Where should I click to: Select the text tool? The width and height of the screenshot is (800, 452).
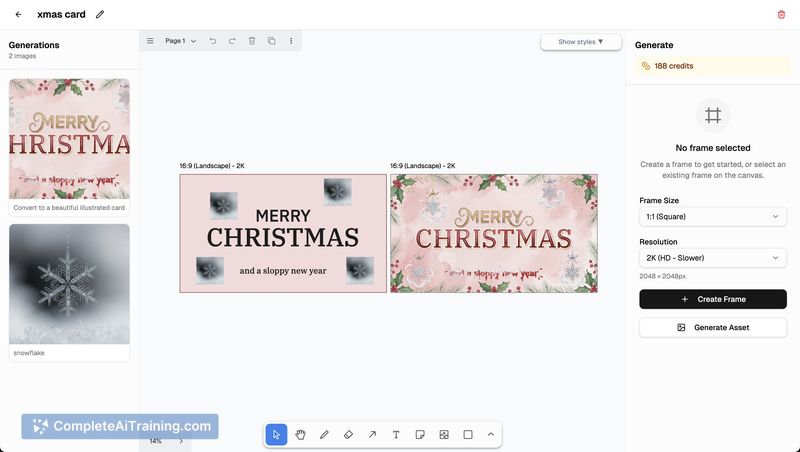(396, 435)
